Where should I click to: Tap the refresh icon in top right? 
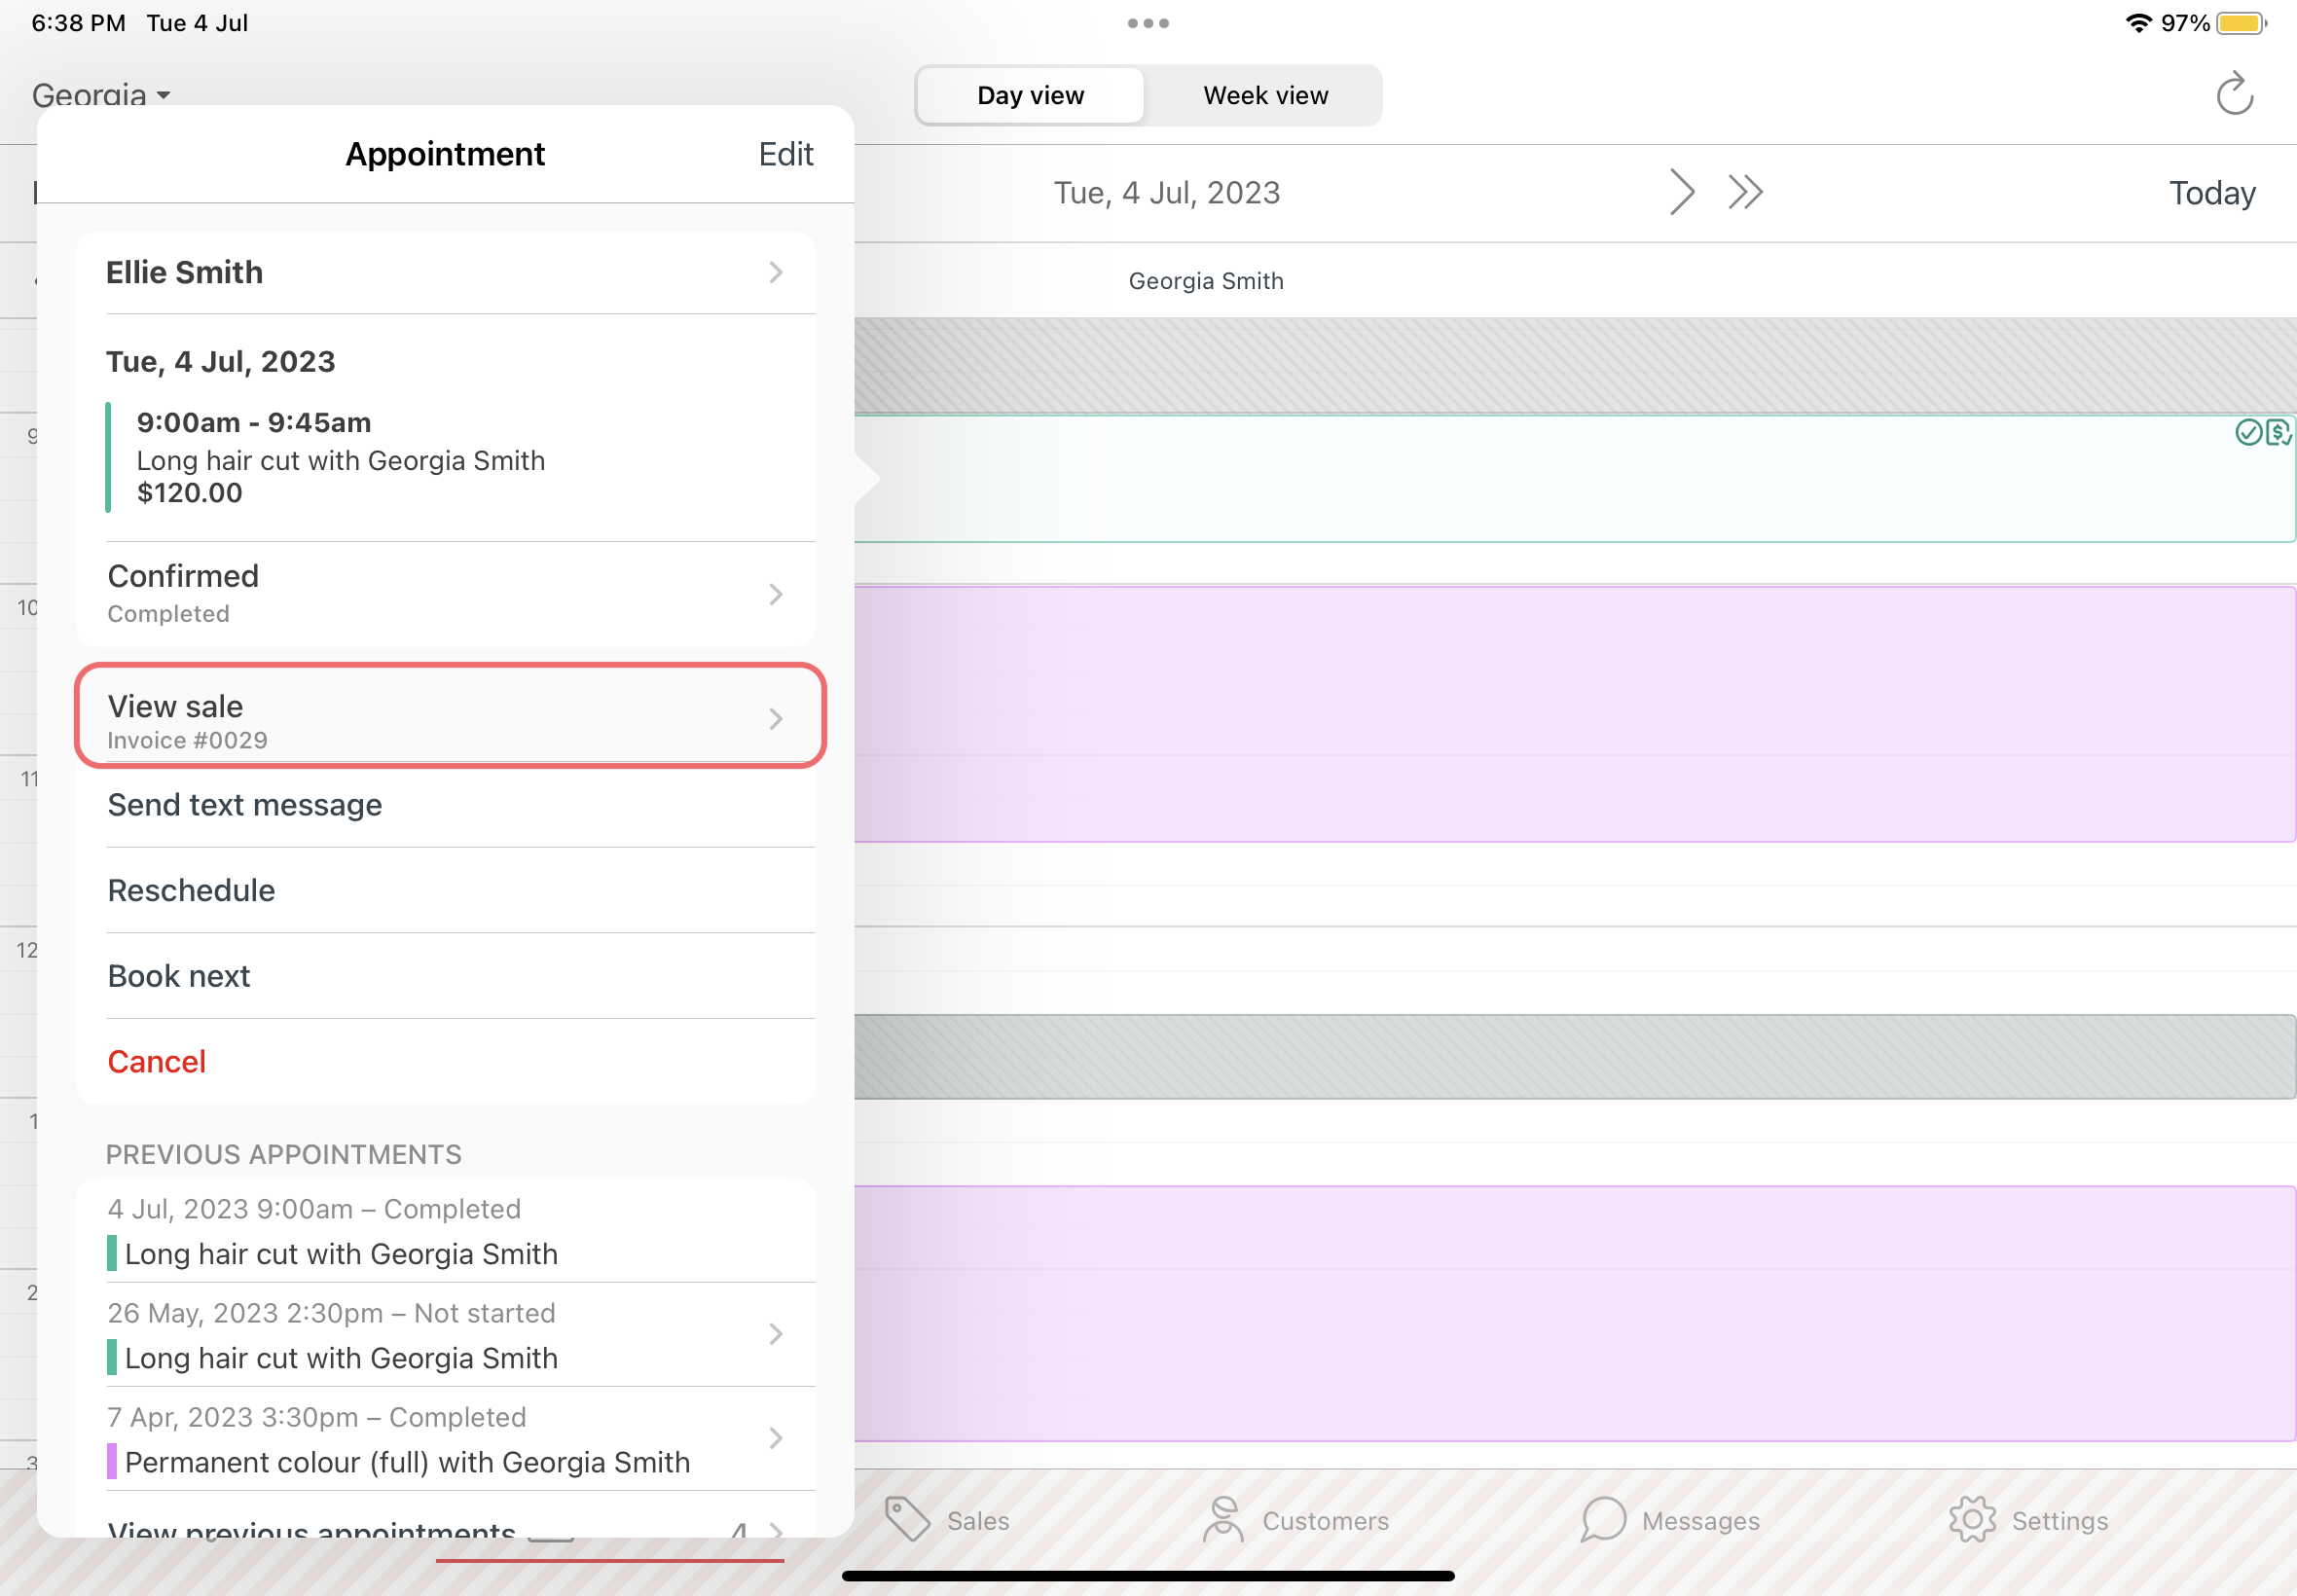point(2234,95)
